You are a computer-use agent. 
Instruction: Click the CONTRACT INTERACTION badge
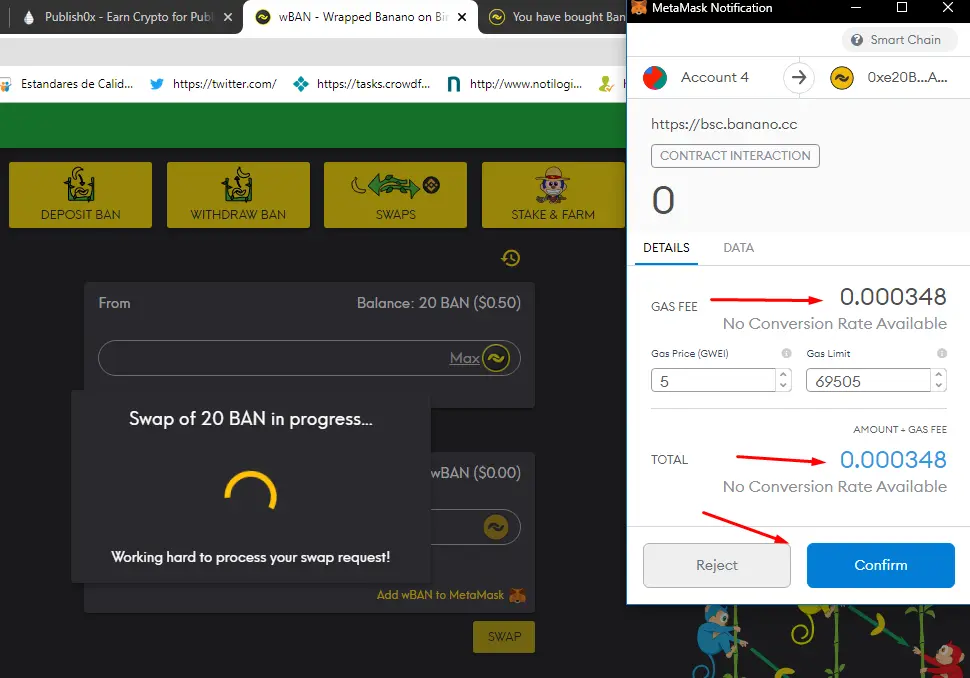[x=735, y=156]
